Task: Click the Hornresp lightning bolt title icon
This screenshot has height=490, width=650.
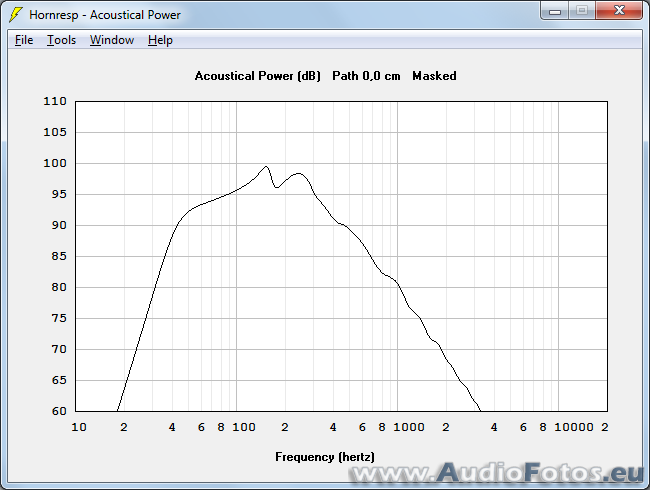Action: pyautogui.click(x=16, y=15)
